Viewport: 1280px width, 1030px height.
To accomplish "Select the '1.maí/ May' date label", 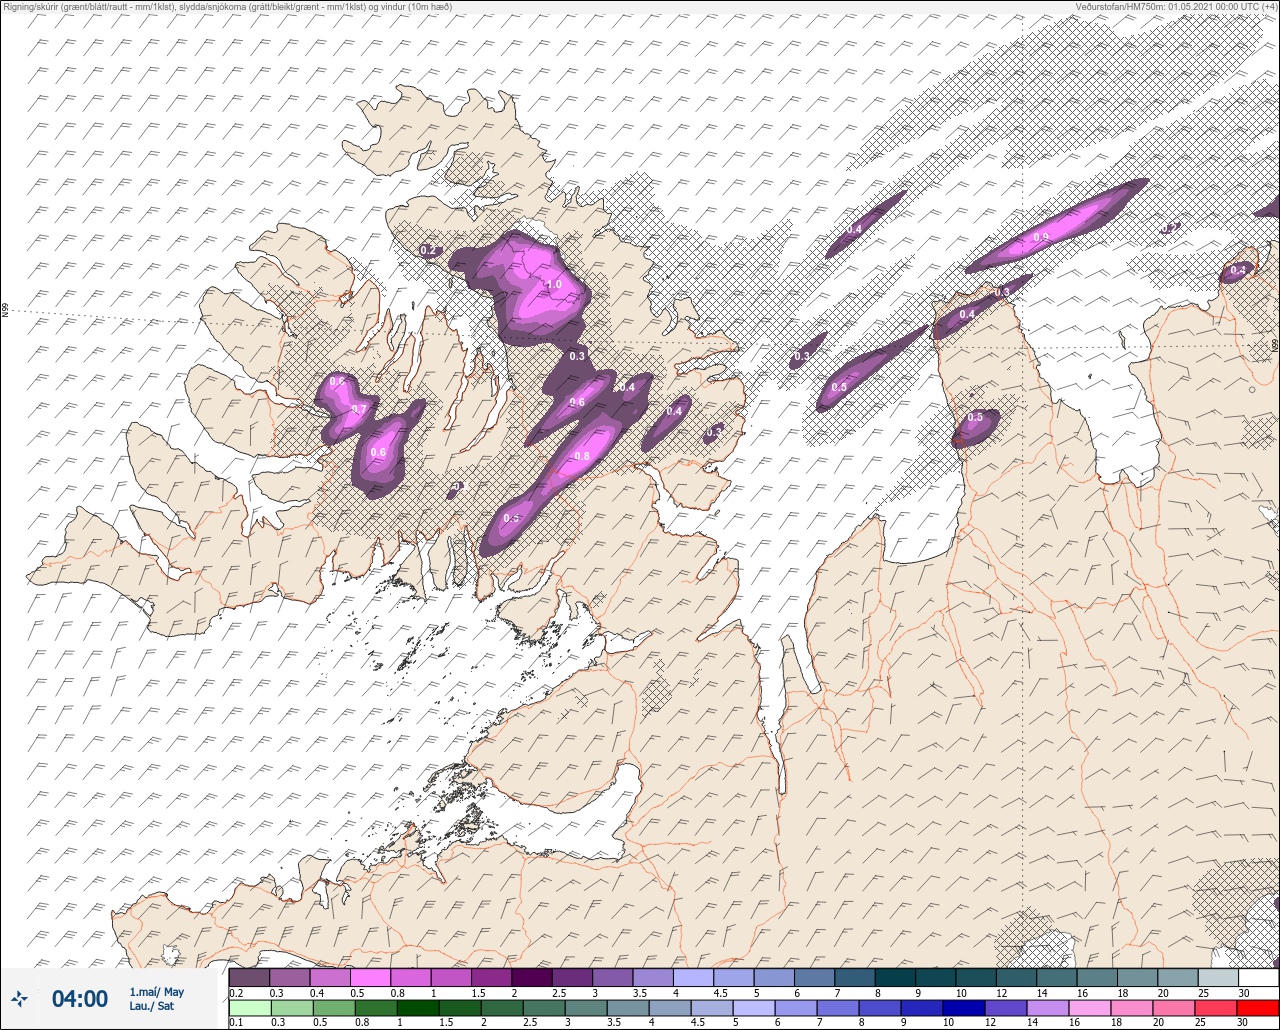I will 157,991.
